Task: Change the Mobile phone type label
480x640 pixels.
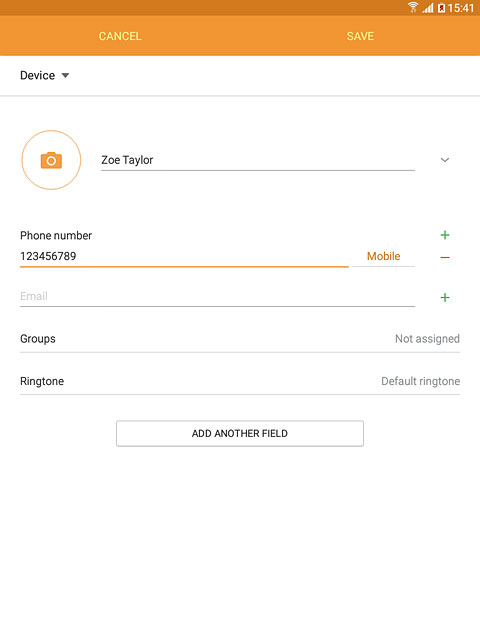Action: point(384,256)
